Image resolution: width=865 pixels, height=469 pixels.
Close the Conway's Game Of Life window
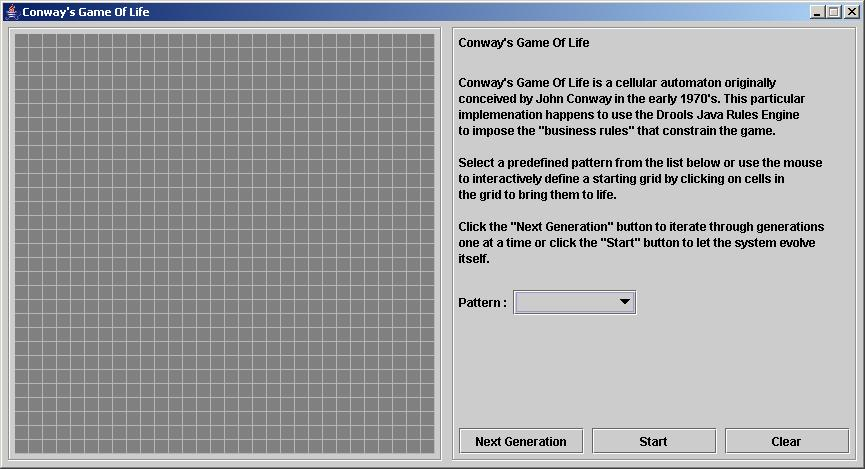click(x=850, y=12)
